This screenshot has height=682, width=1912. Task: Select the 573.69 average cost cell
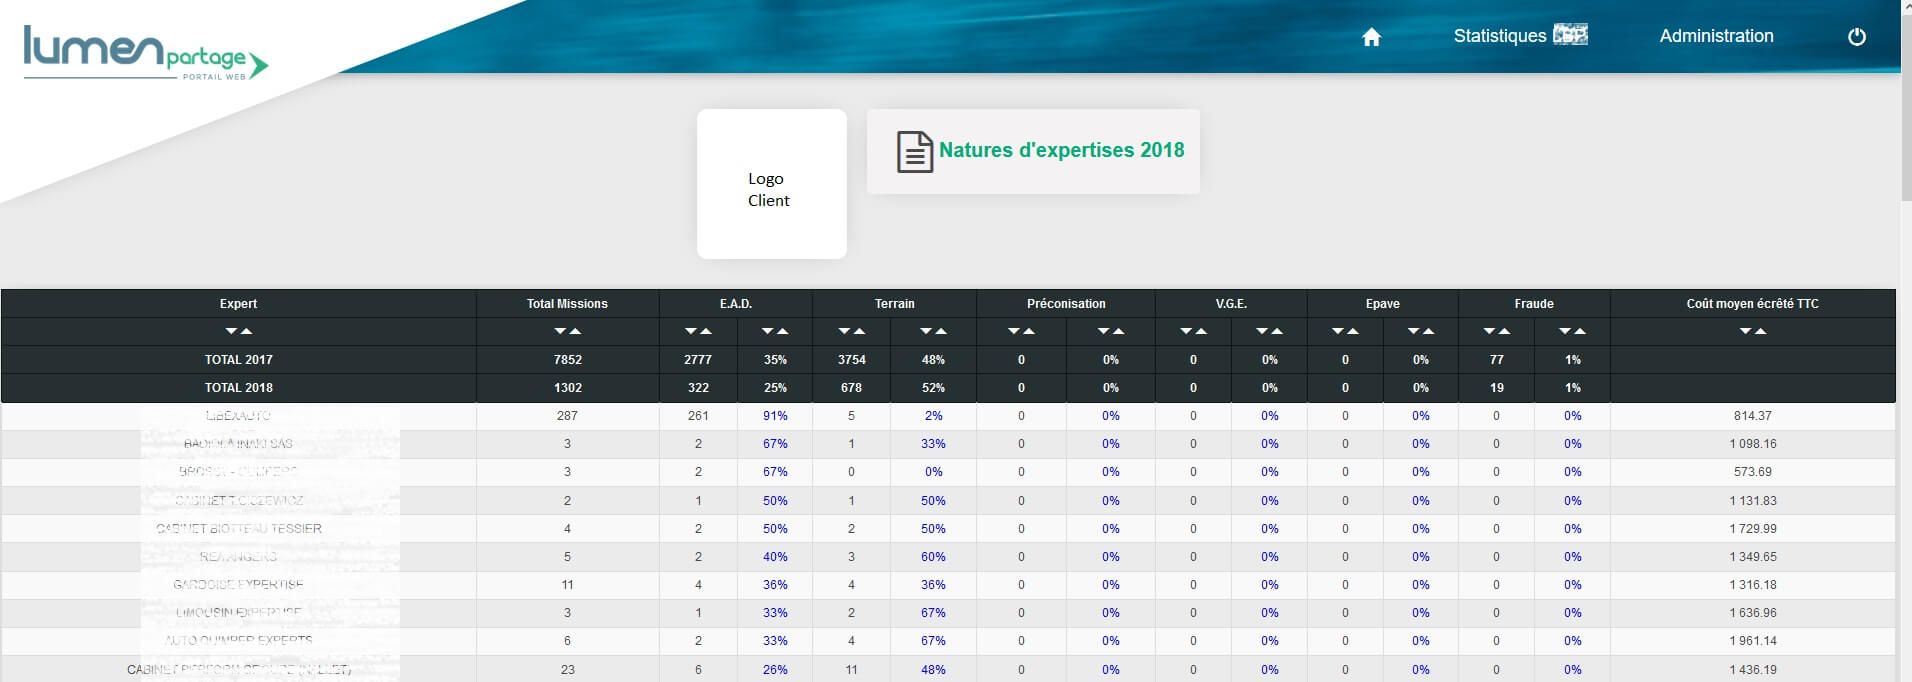coord(1753,472)
